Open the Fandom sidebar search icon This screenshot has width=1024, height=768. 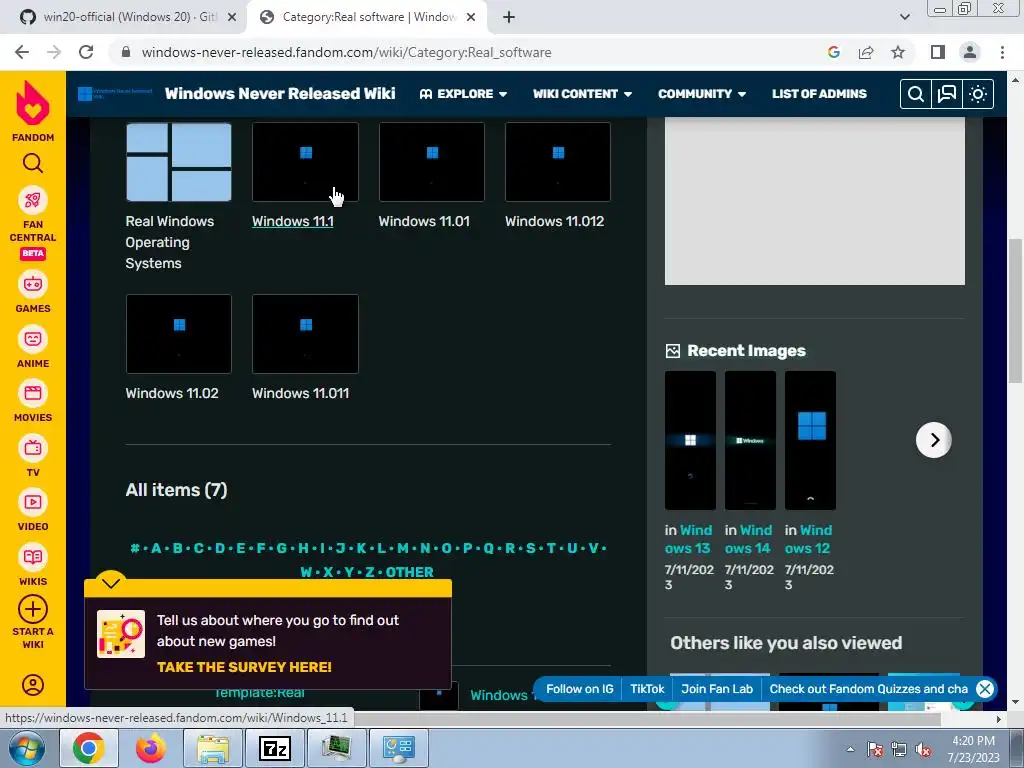click(x=33, y=163)
